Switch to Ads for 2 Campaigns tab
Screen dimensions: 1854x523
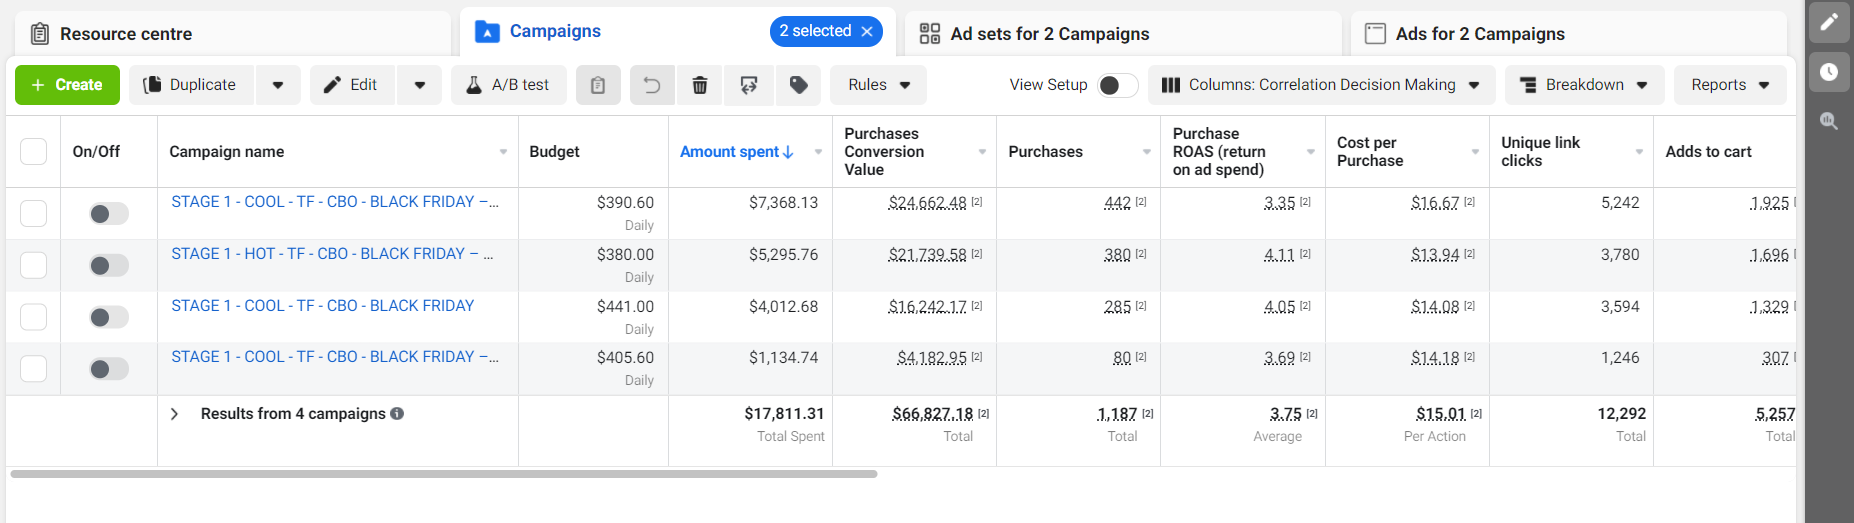1568,34
